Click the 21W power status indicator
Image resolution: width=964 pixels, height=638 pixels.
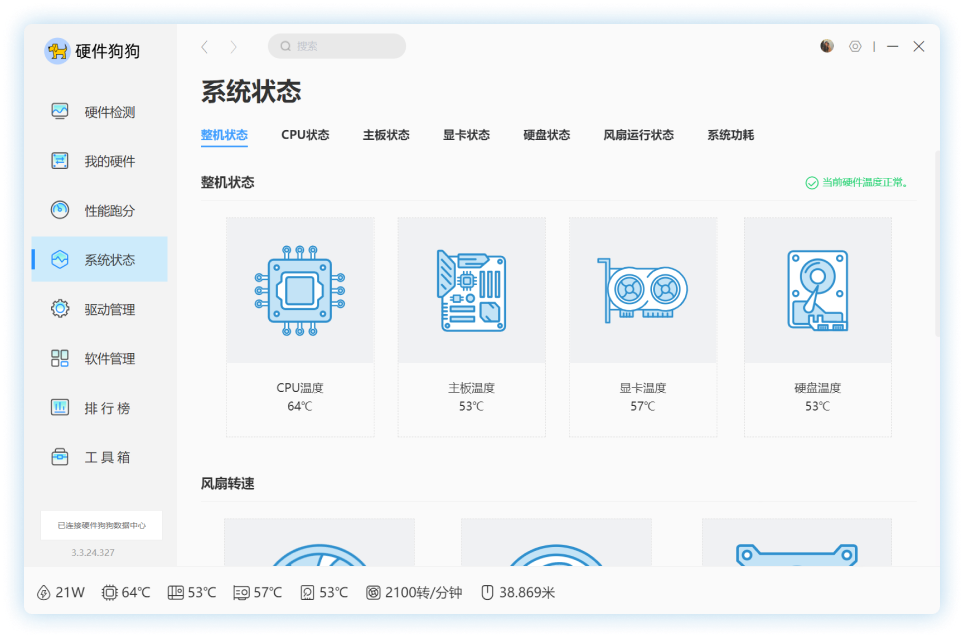point(61,592)
